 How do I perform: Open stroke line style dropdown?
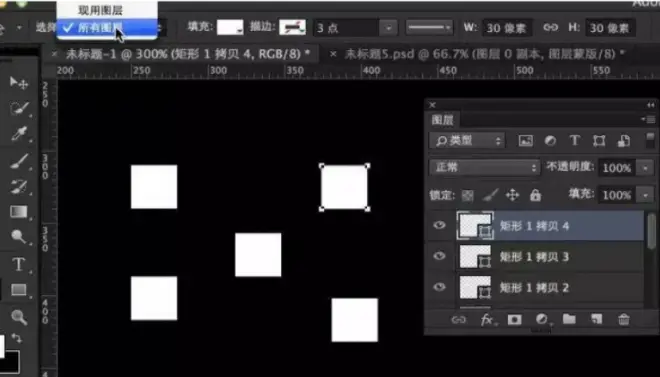429,28
